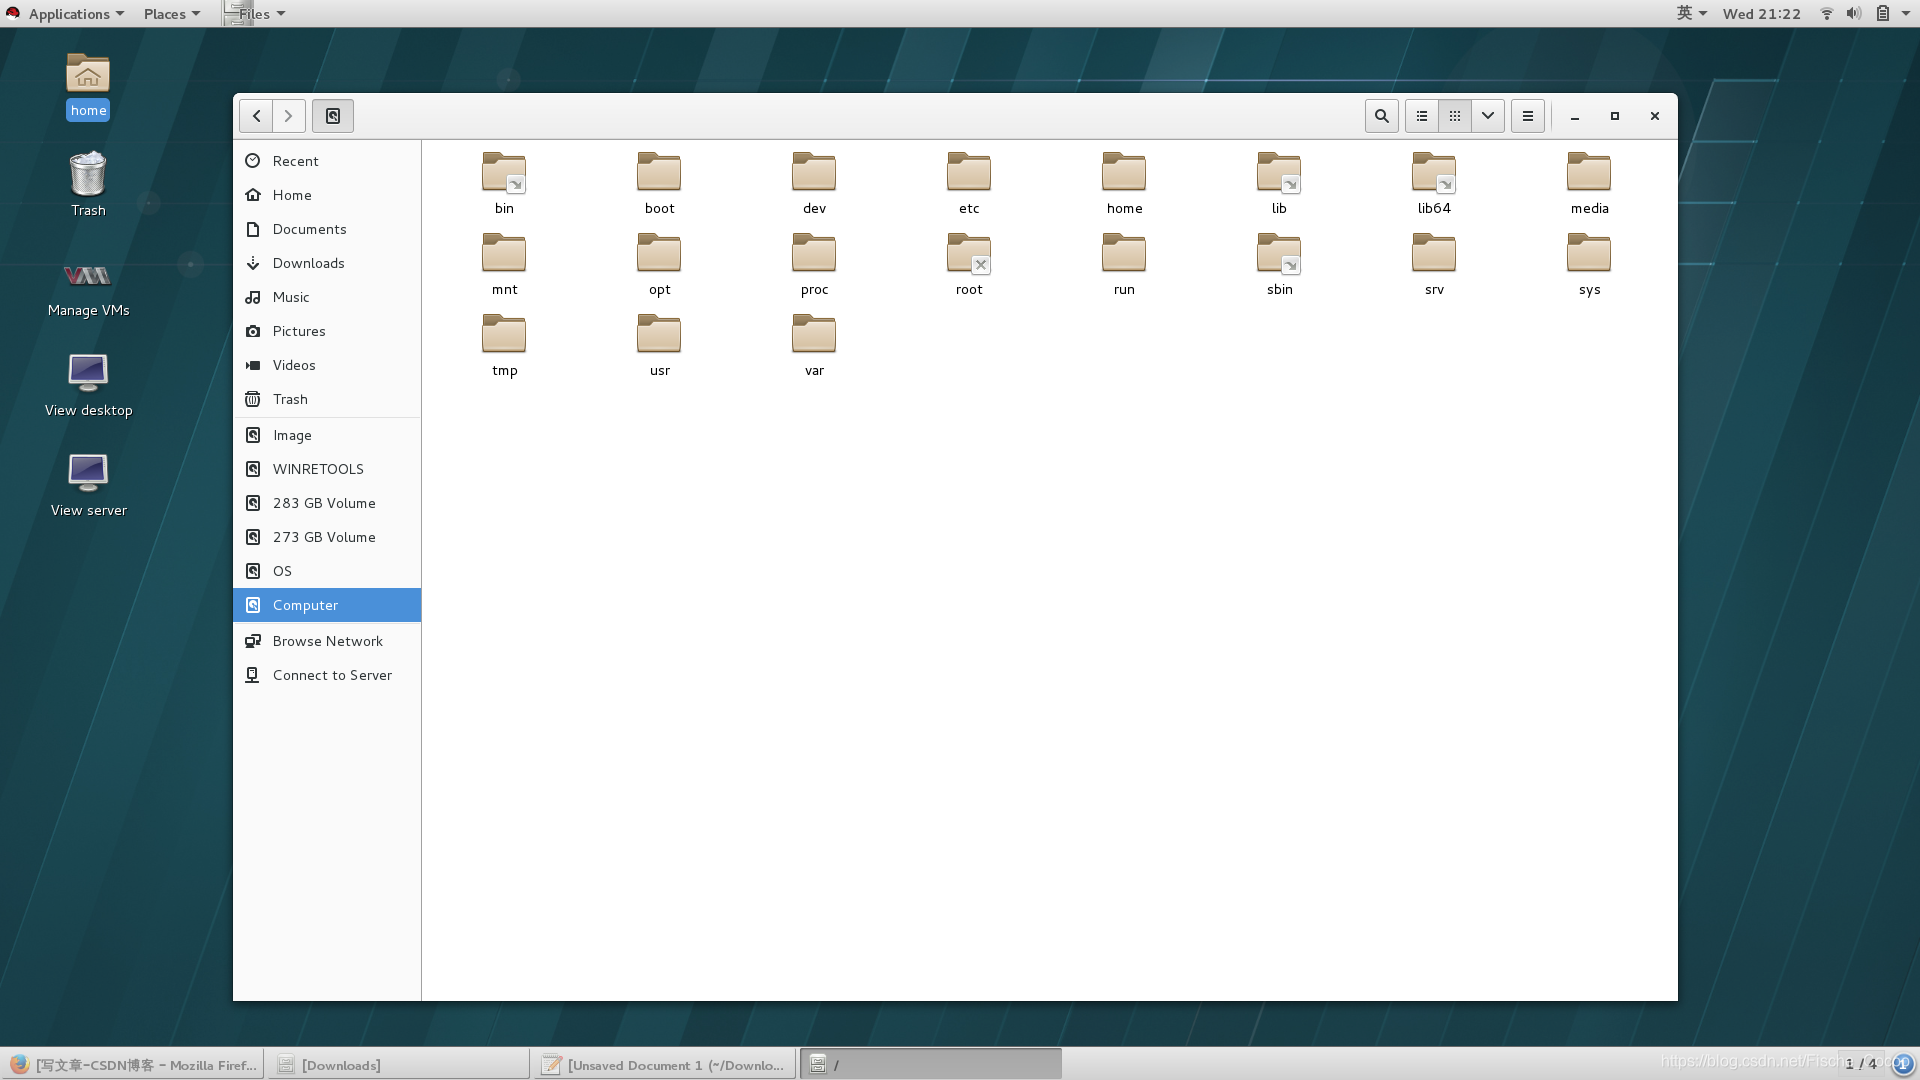Switch to Firefox CSDN taskbar window
The height and width of the screenshot is (1080, 1920).
click(x=132, y=1065)
